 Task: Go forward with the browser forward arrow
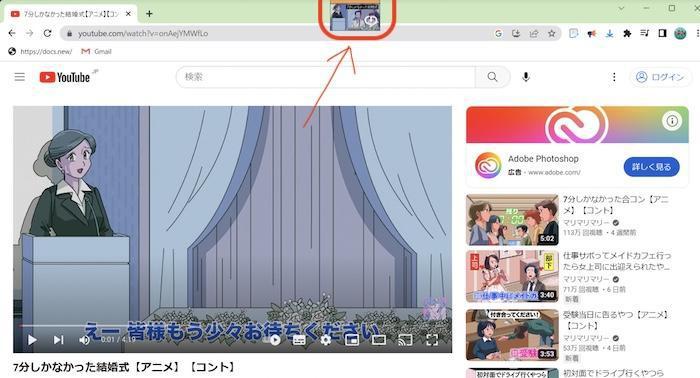pyautogui.click(x=29, y=33)
